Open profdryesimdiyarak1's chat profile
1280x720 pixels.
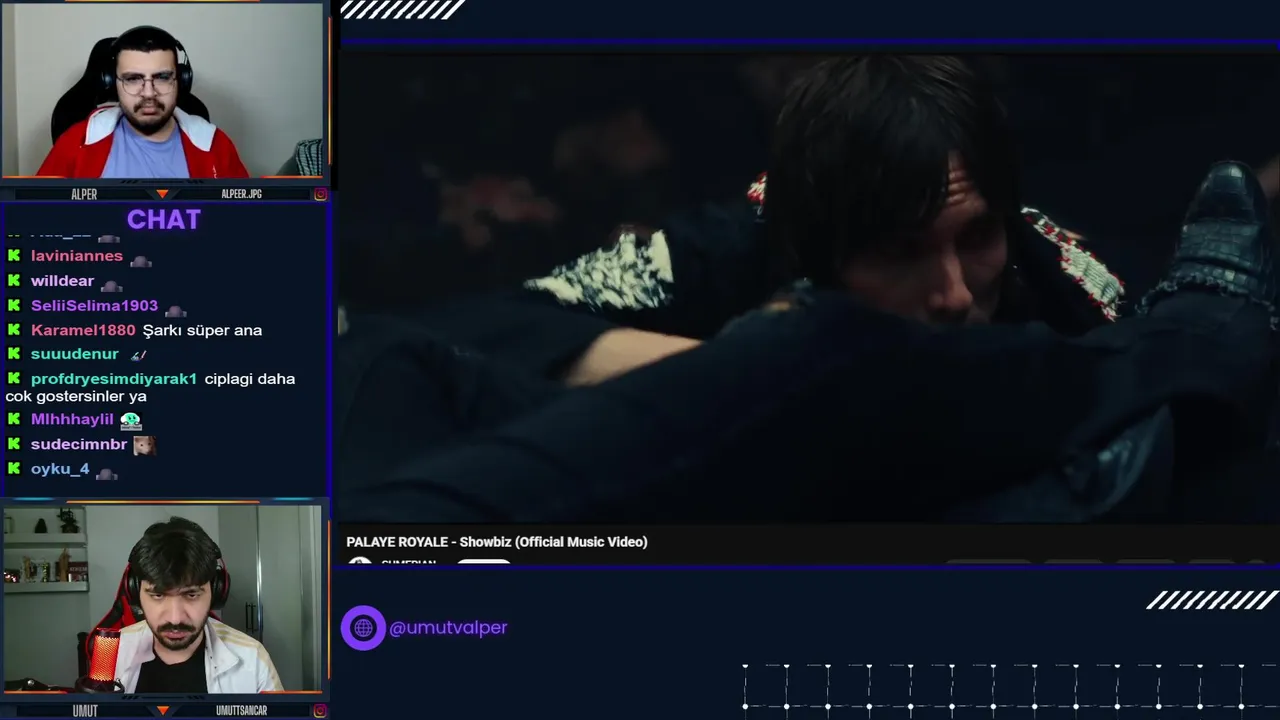114,379
